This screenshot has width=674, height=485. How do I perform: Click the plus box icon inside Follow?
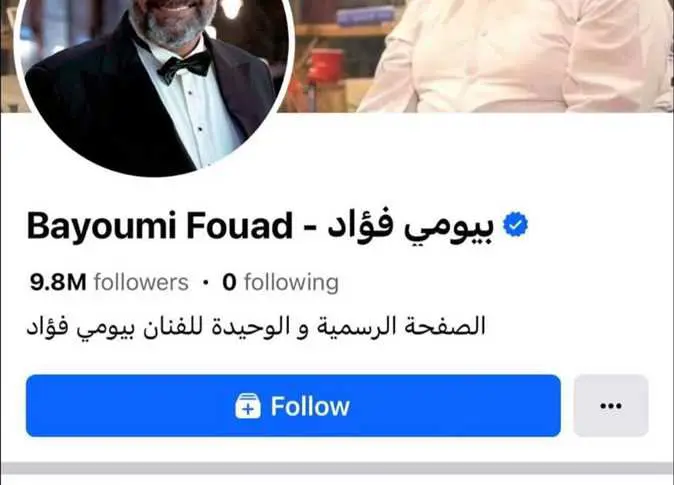(x=248, y=406)
